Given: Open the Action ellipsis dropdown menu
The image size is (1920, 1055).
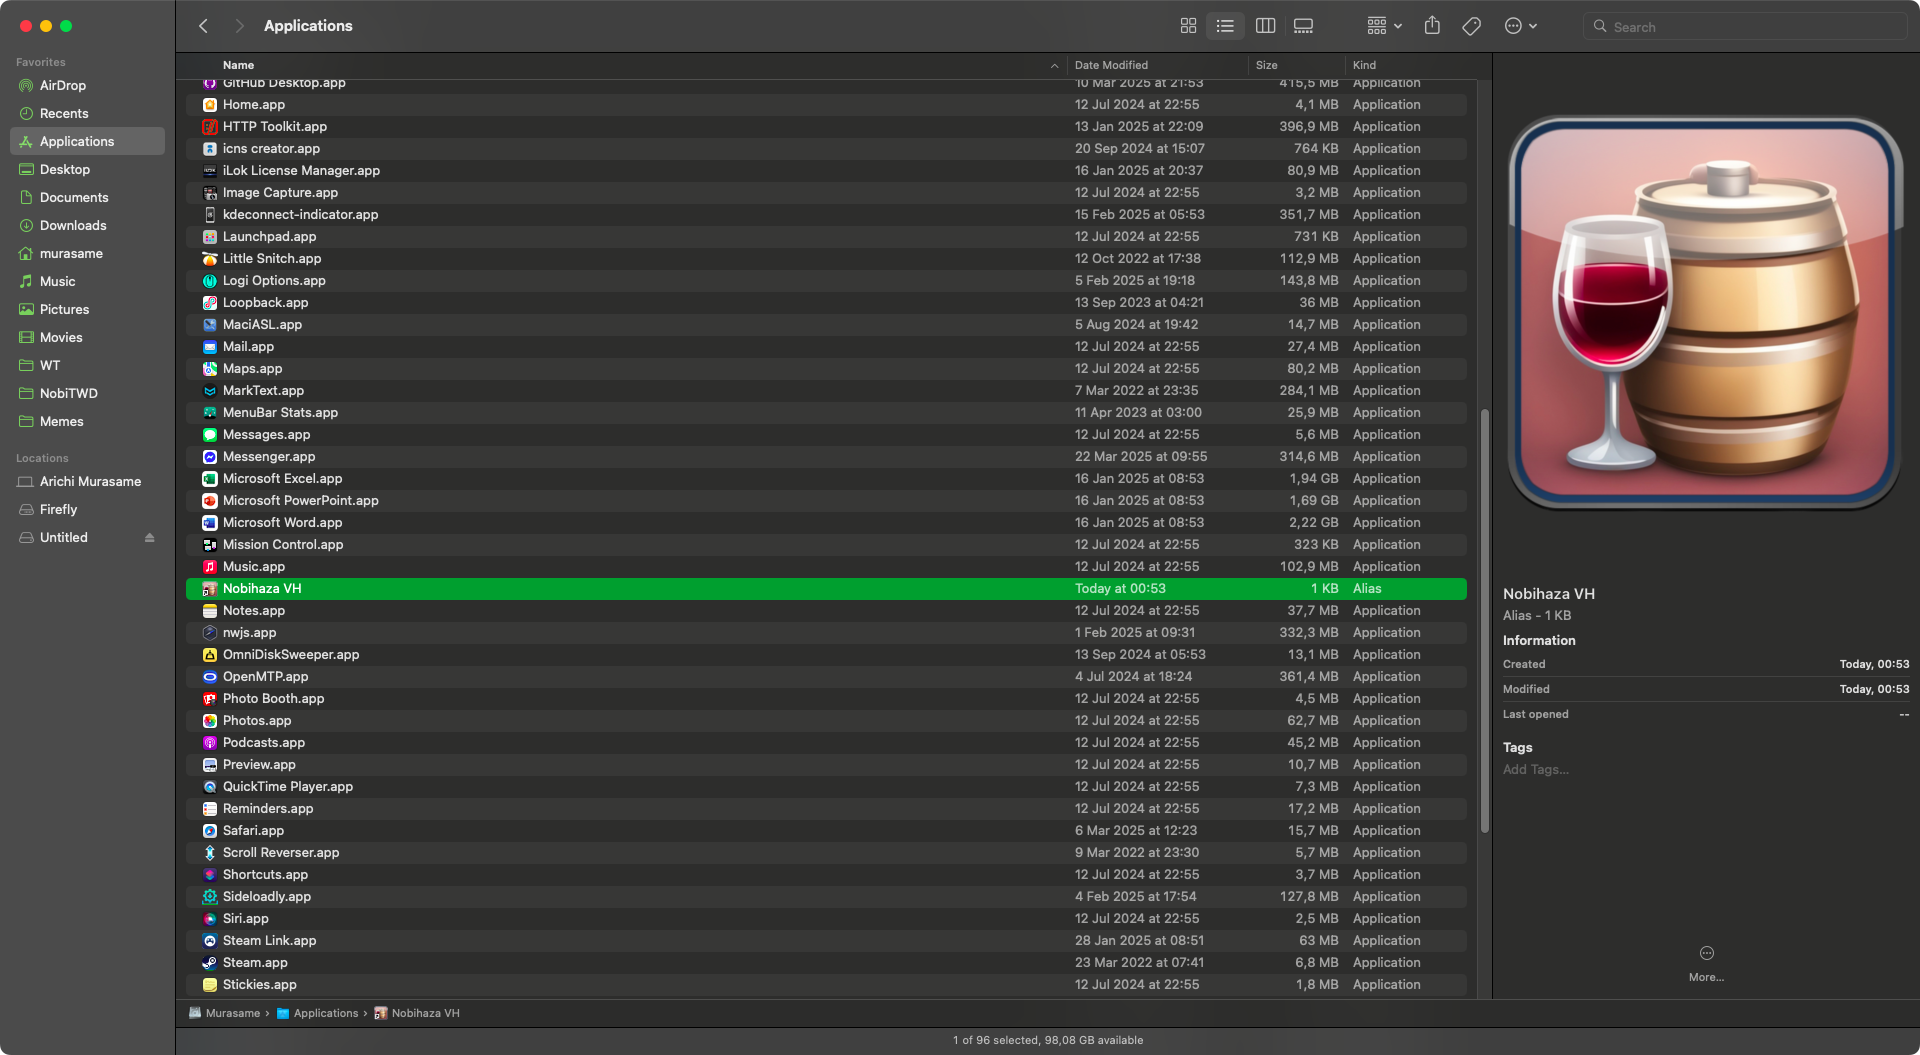Looking at the screenshot, I should pyautogui.click(x=1520, y=26).
